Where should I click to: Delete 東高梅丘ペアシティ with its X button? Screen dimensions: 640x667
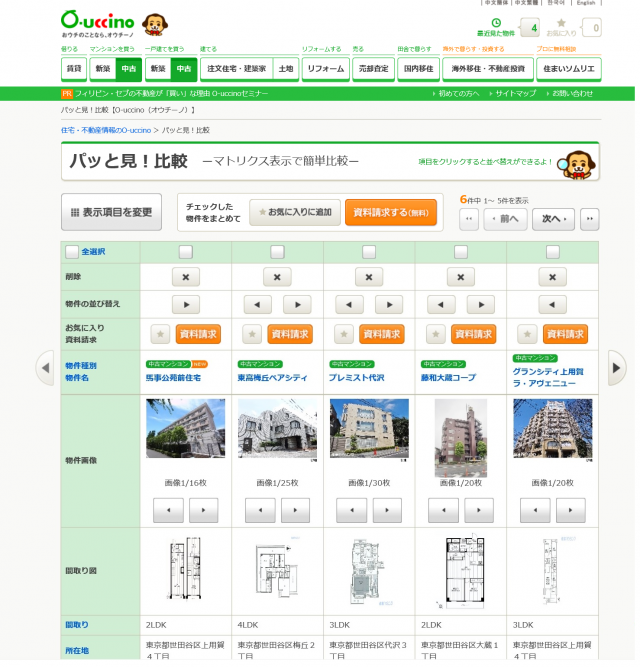coord(279,279)
